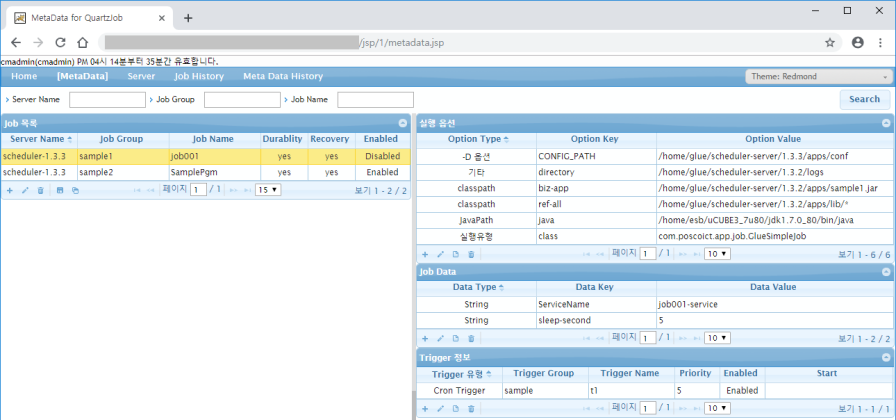
Task: Delete option trash icon in 실행 옵션 pager
Action: [x=471, y=254]
